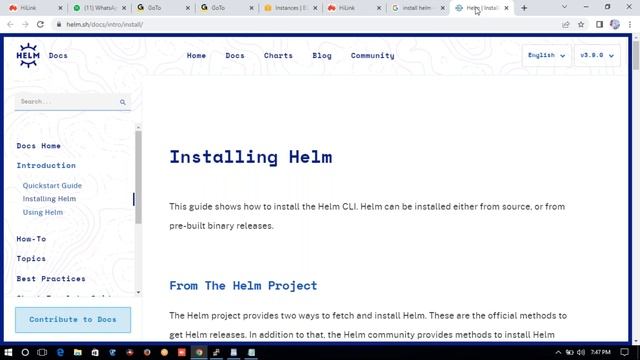Launch Microsoft Edge from the taskbar
The width and height of the screenshot is (640, 360).
[x=60, y=352]
